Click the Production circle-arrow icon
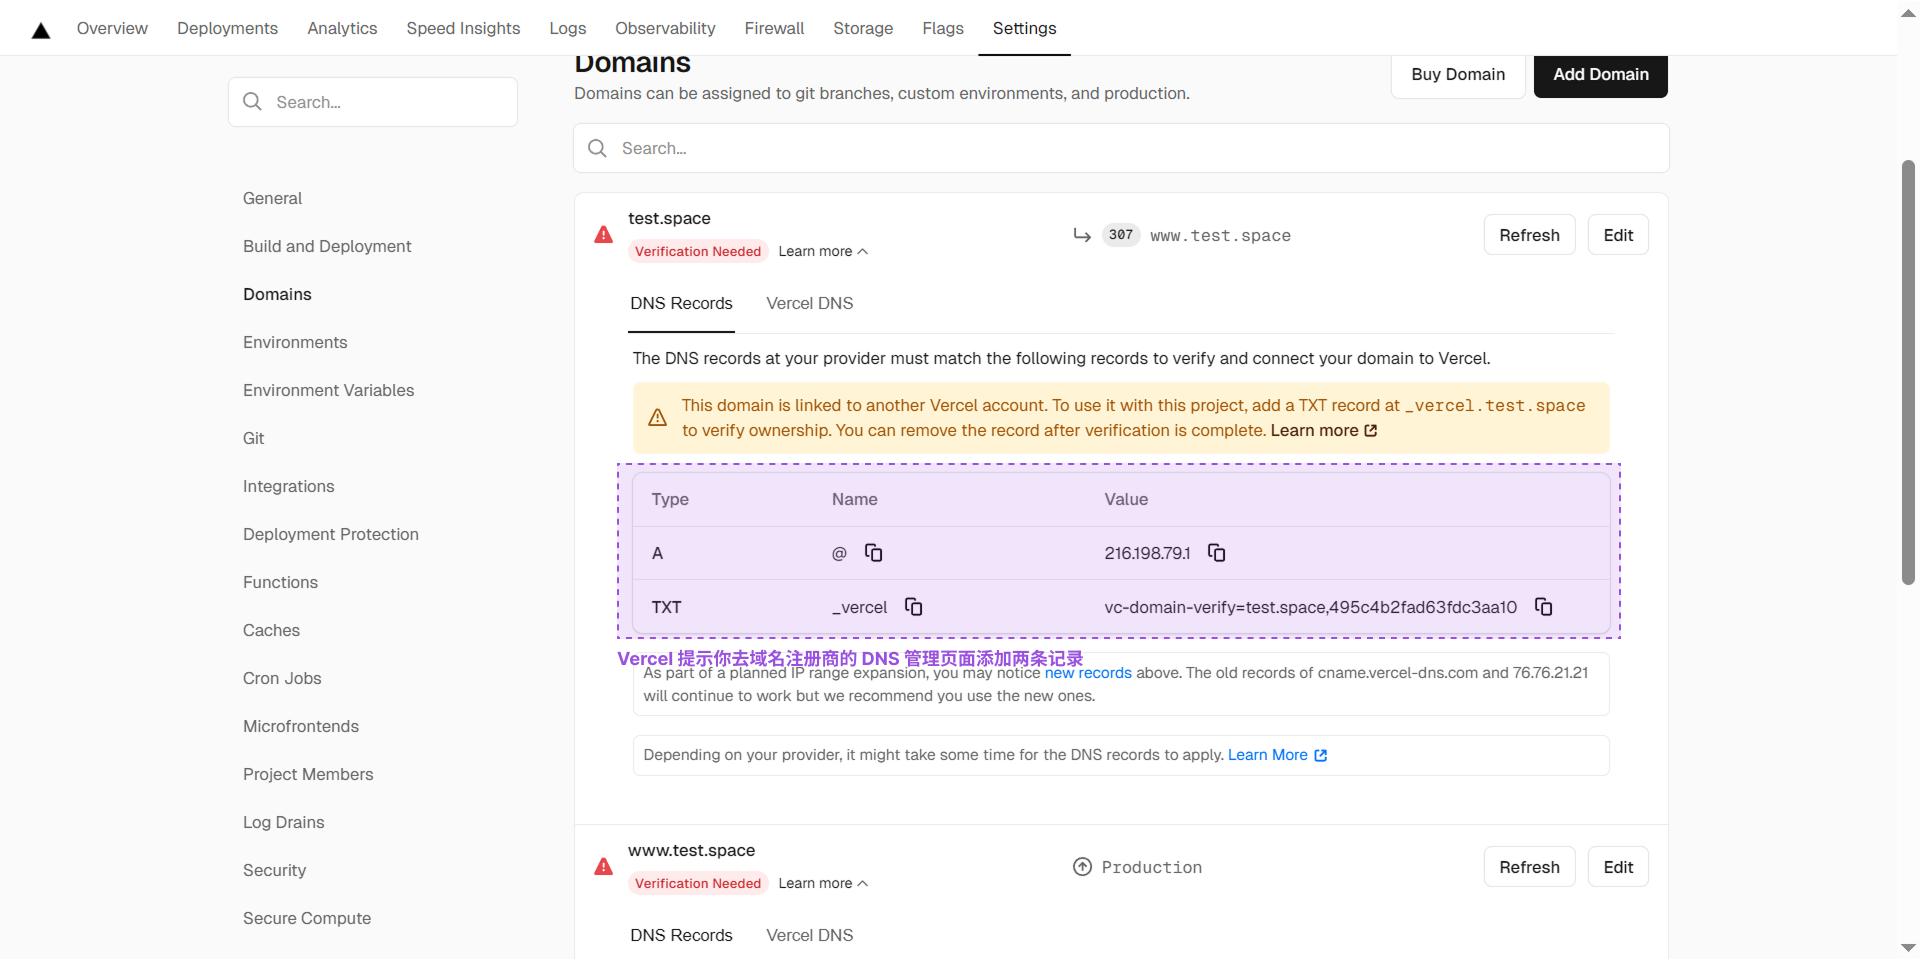 pos(1082,867)
